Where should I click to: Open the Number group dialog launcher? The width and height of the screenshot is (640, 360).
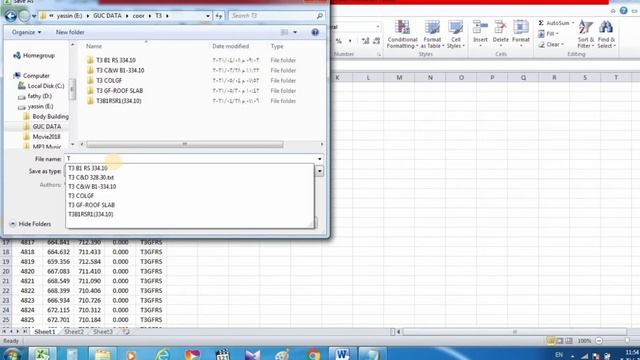[x=378, y=54]
